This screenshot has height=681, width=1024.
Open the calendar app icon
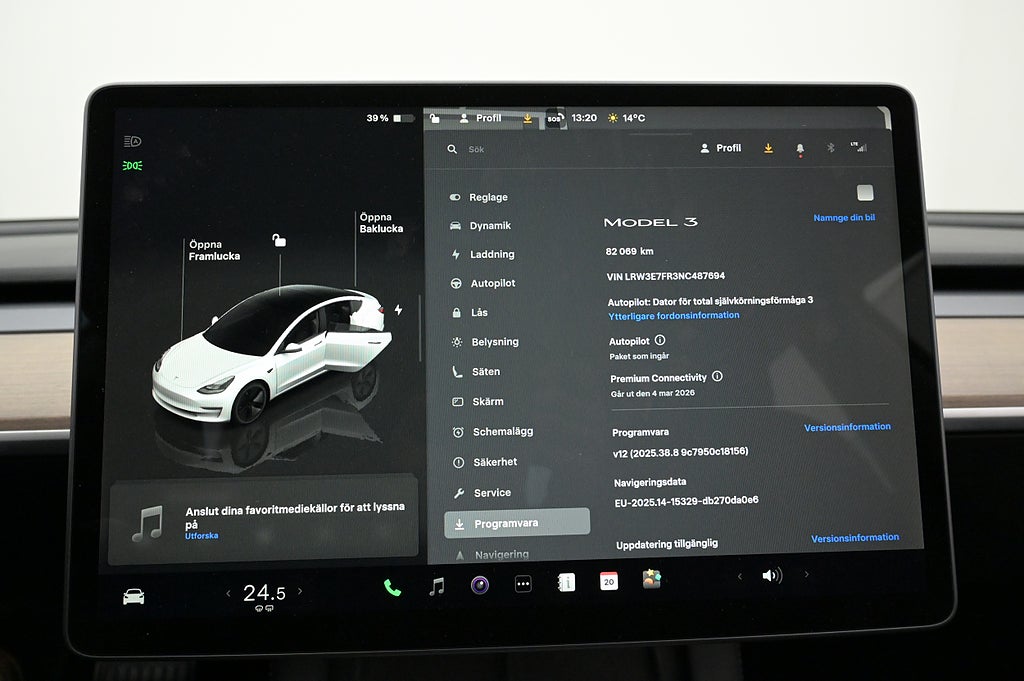coord(608,581)
